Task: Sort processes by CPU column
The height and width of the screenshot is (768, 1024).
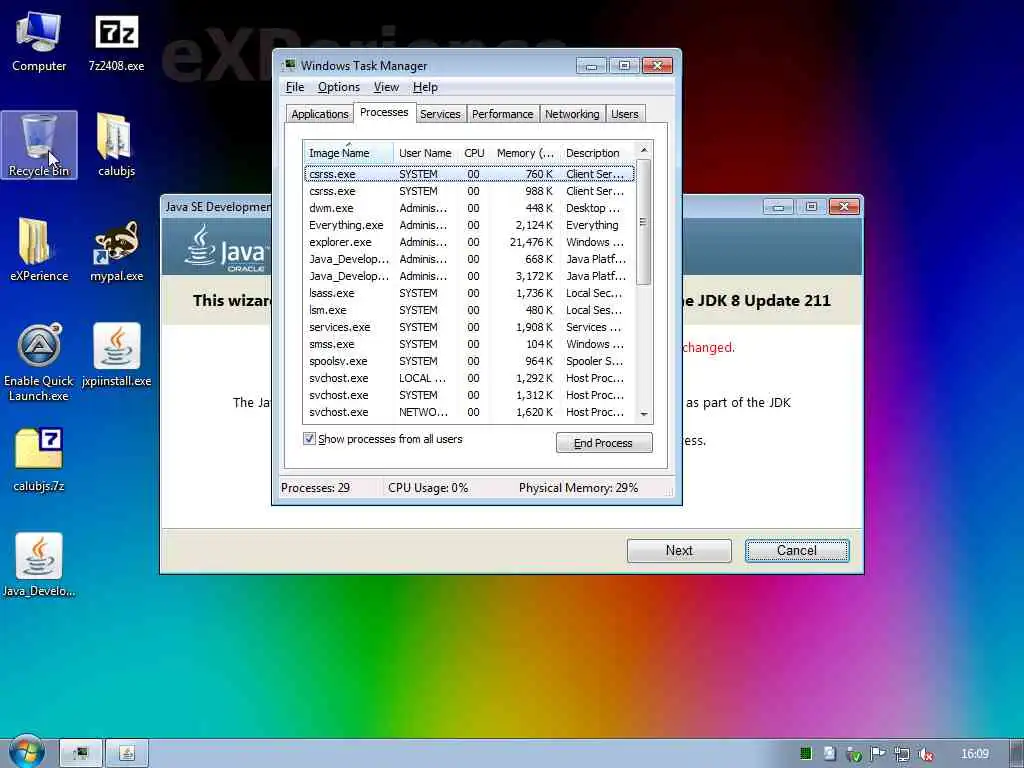Action: pyautogui.click(x=474, y=153)
